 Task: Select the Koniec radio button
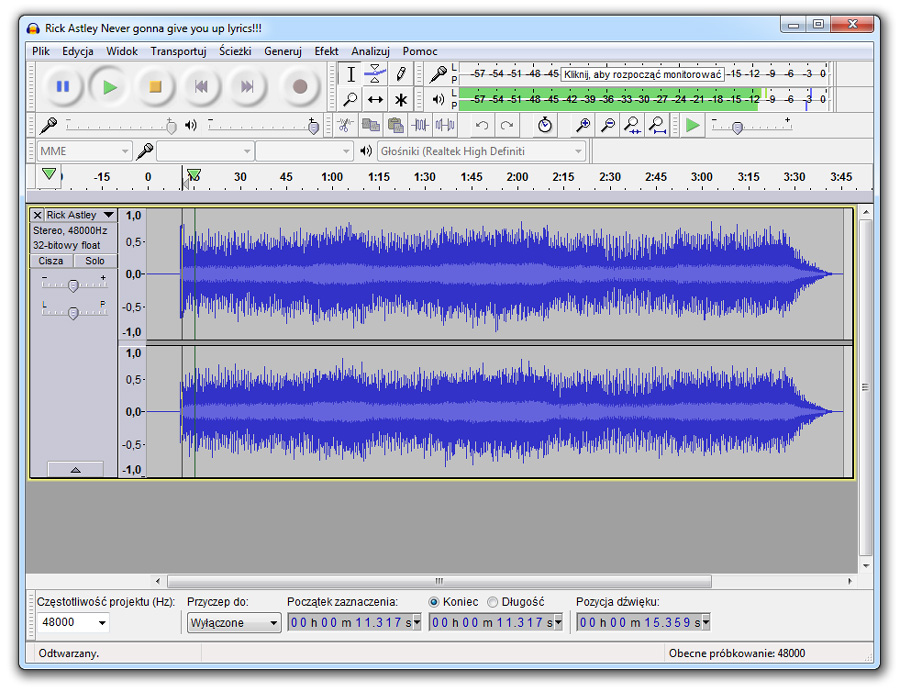[x=434, y=602]
